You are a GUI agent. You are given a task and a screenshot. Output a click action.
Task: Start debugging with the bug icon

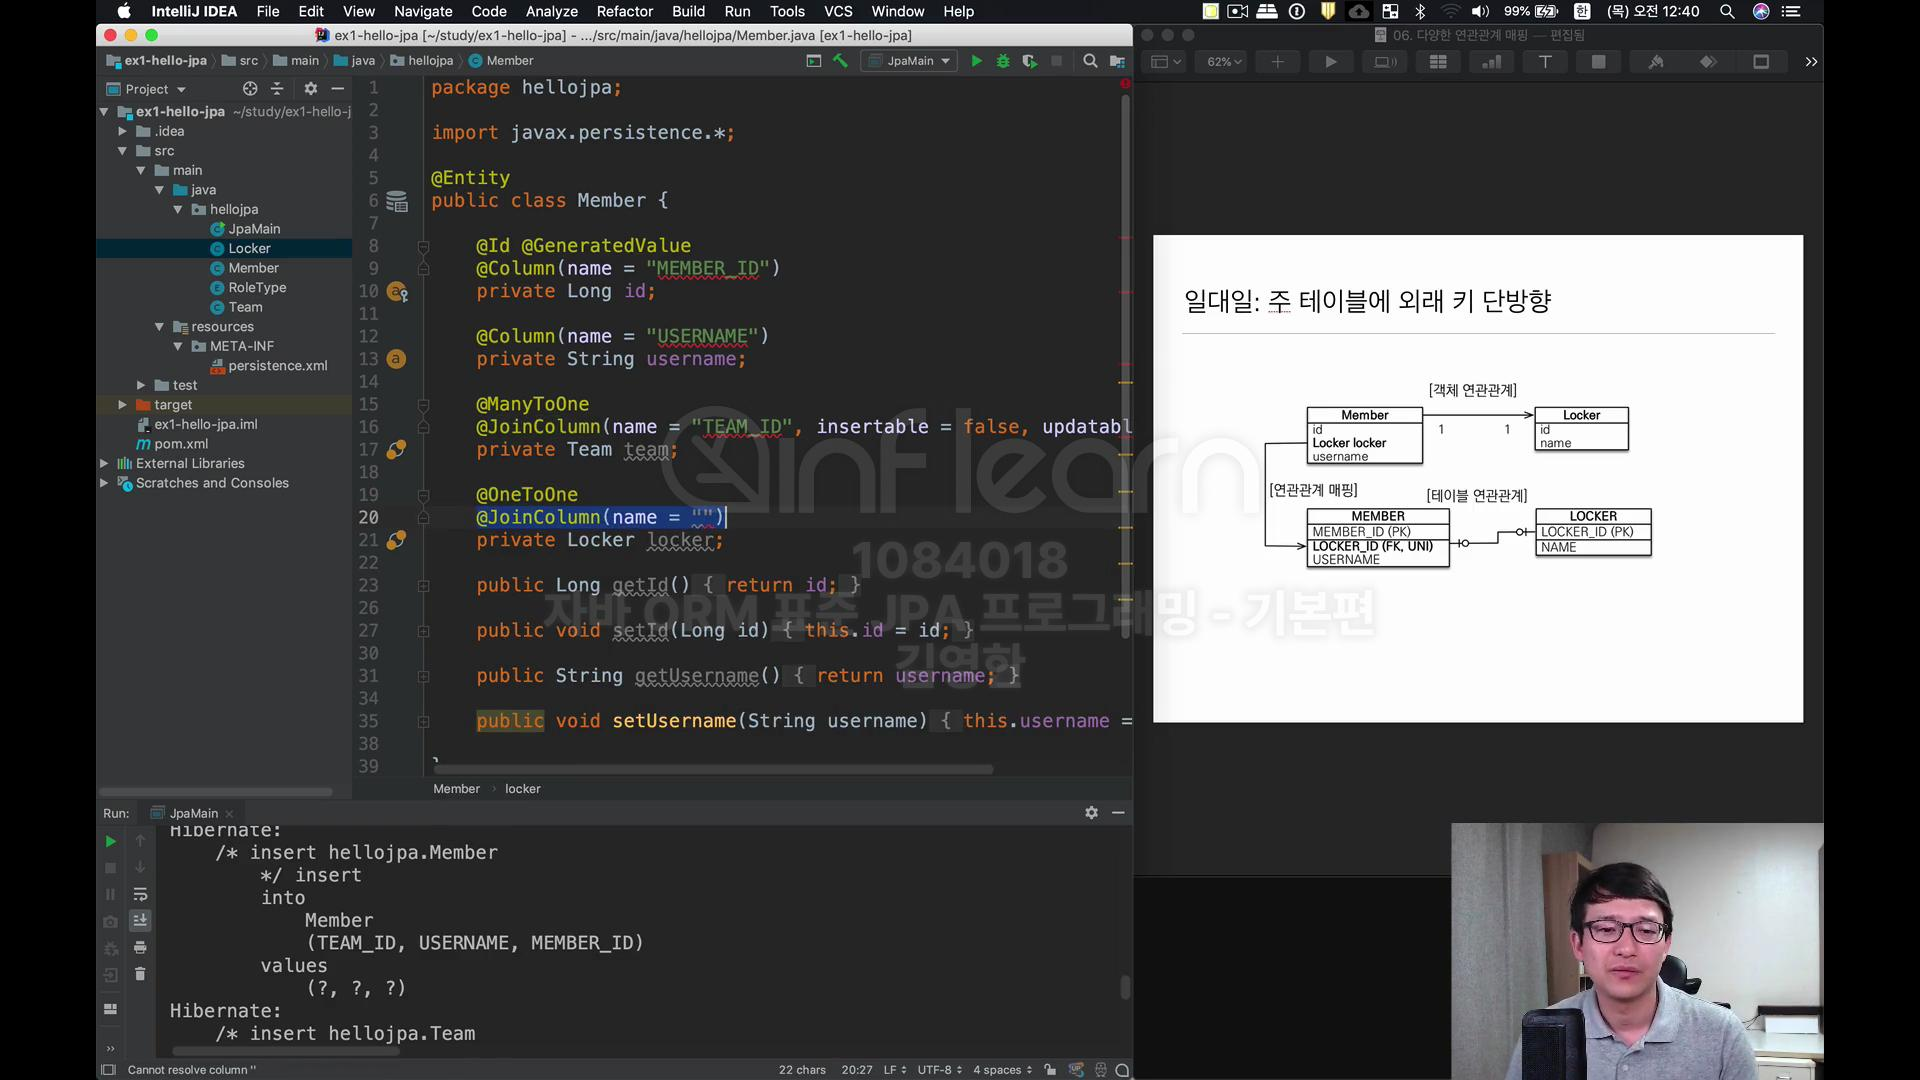tap(1003, 61)
